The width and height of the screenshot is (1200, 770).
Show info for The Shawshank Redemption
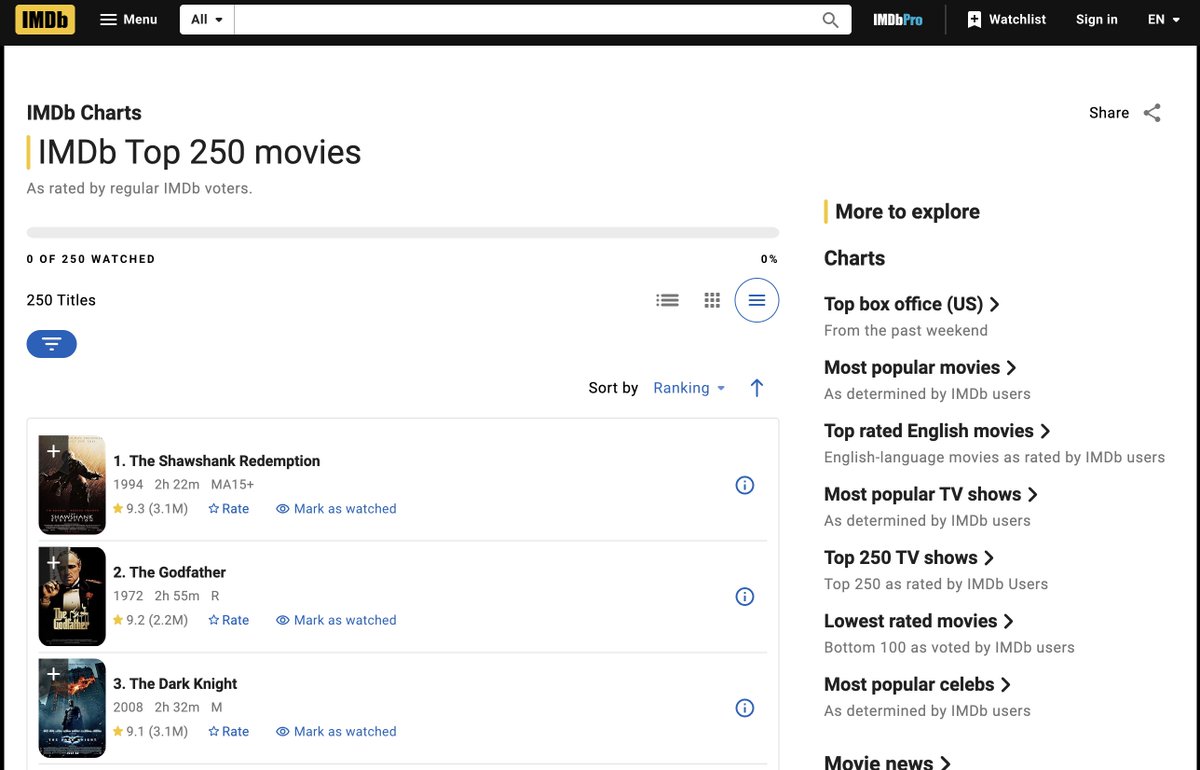click(x=745, y=485)
